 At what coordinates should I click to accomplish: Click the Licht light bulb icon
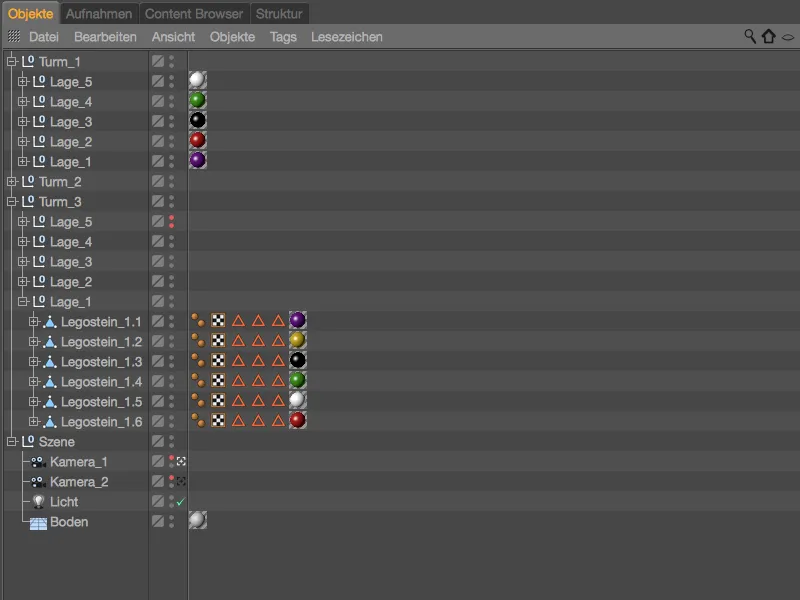(38, 502)
